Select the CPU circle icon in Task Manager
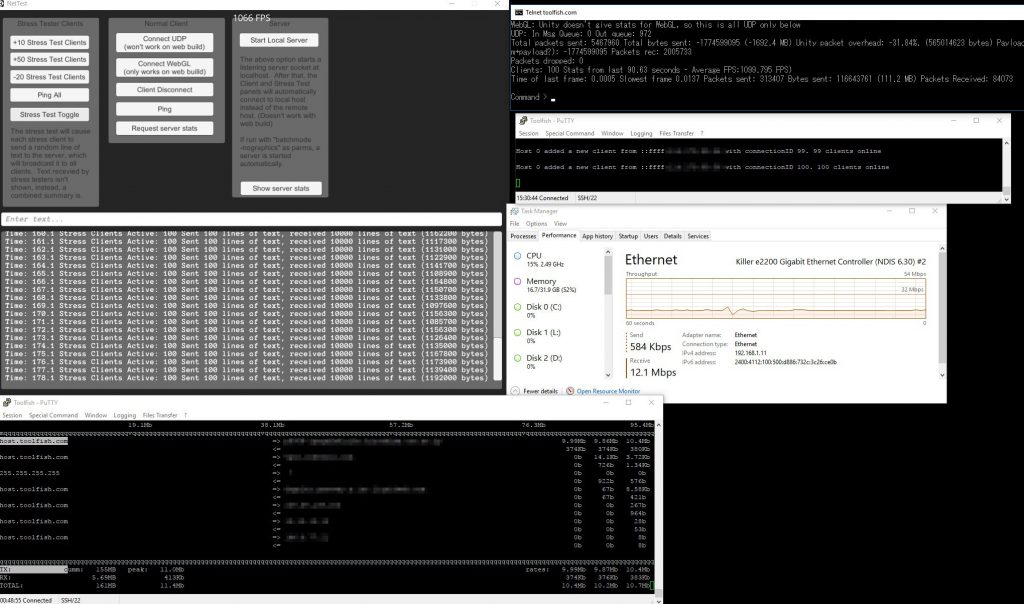The width and height of the screenshot is (1024, 604). (517, 256)
